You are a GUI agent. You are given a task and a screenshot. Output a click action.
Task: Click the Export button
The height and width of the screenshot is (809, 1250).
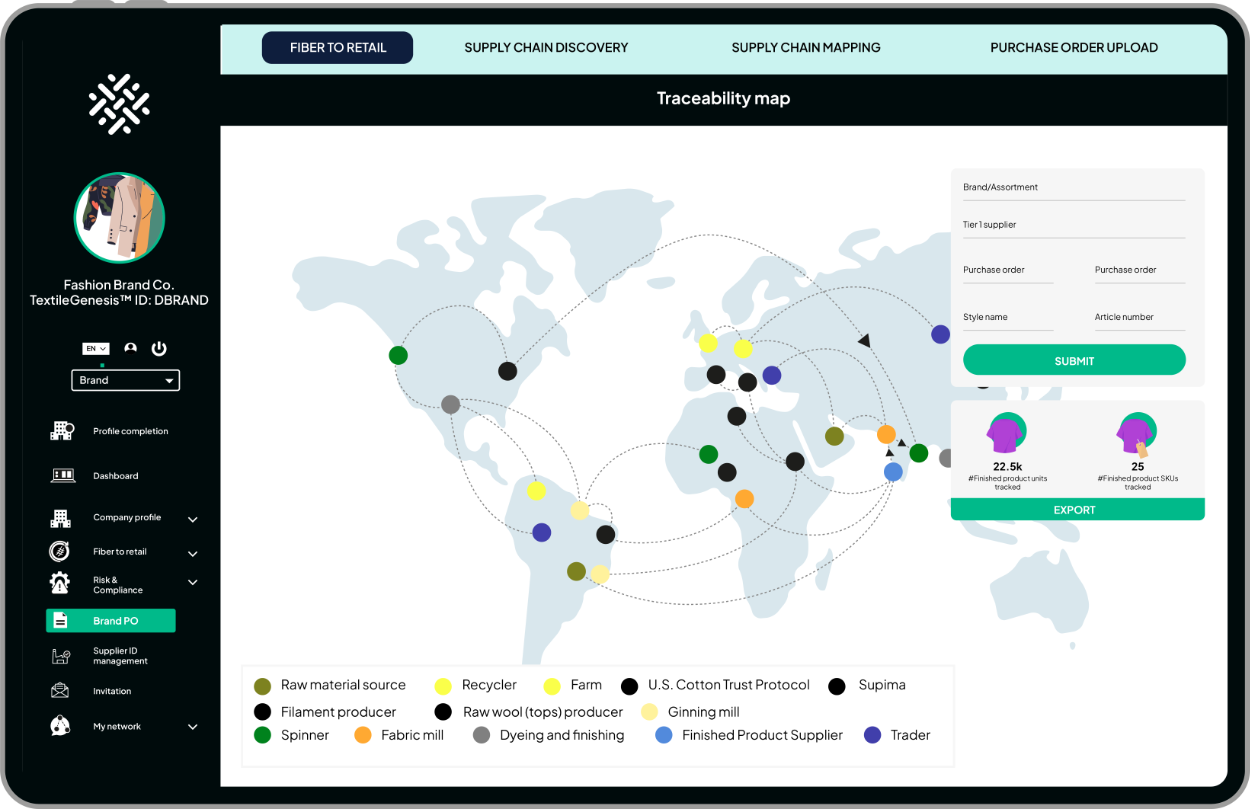pos(1076,510)
